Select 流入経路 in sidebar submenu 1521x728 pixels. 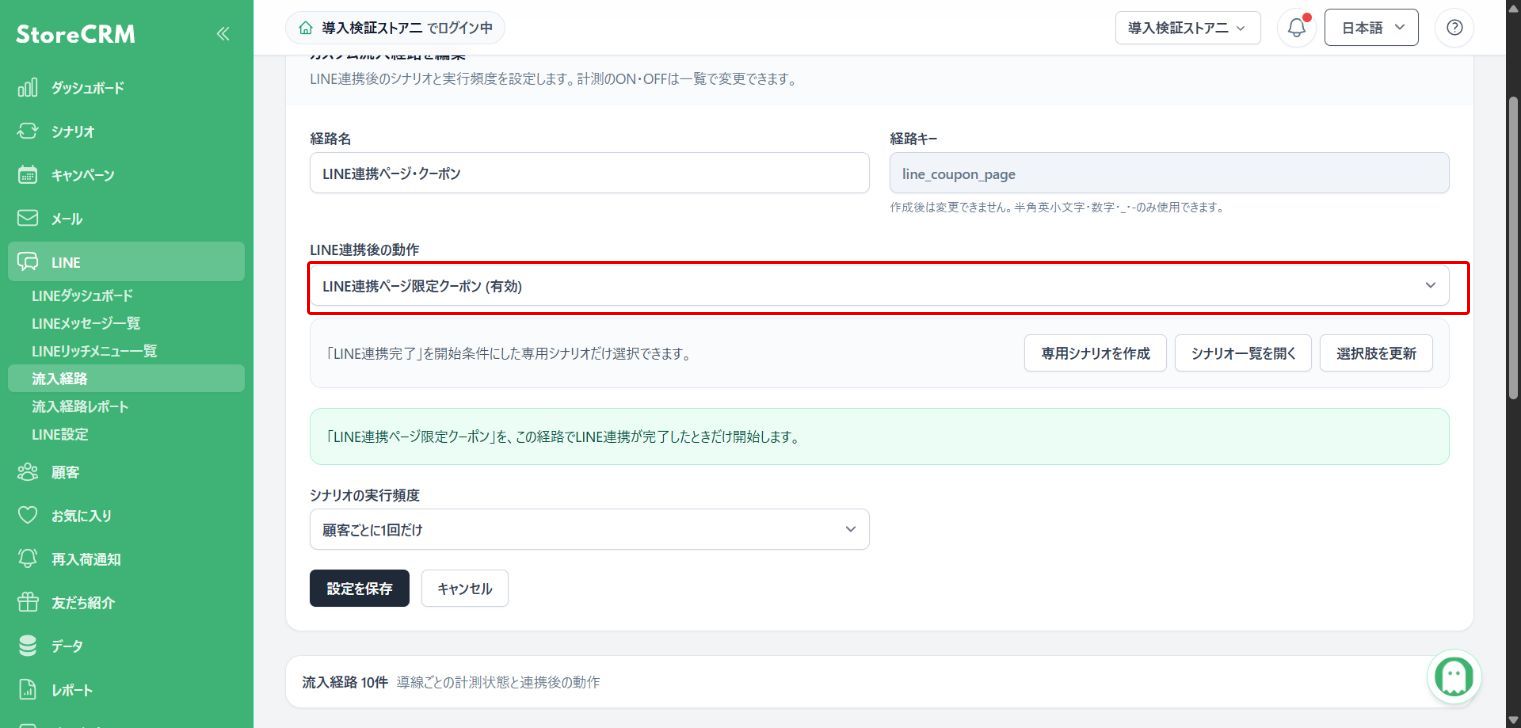(126, 378)
